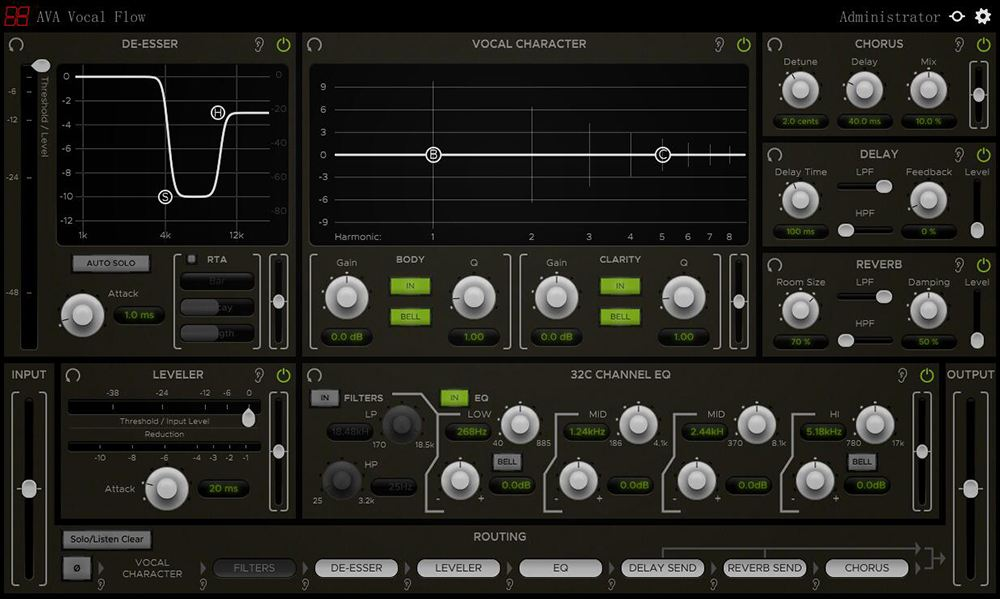Toggle the VOCAL CHARACTER power button
The height and width of the screenshot is (599, 1000).
tap(744, 45)
